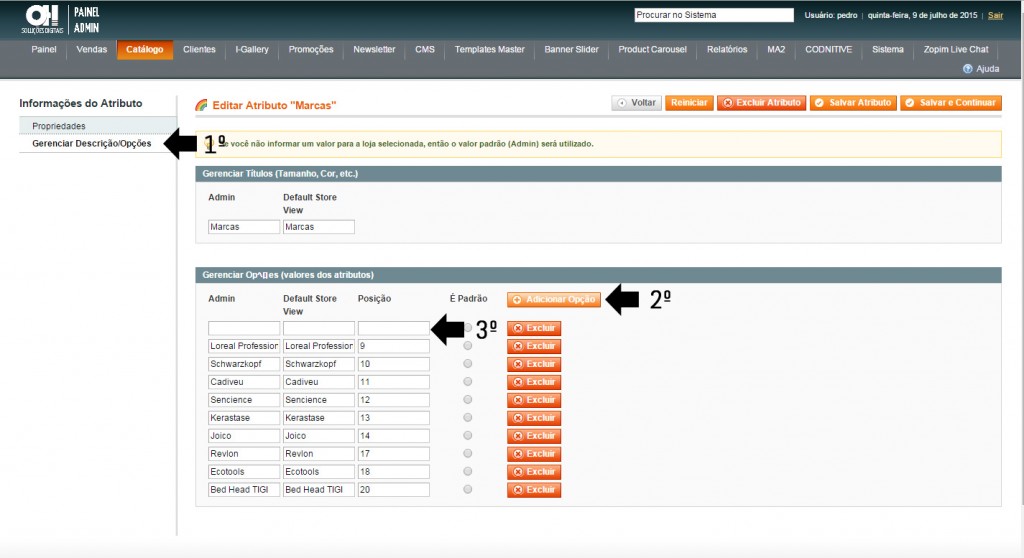Click the Salvar Atributo button
Viewport: 1024px width, 558px height.
[x=853, y=103]
